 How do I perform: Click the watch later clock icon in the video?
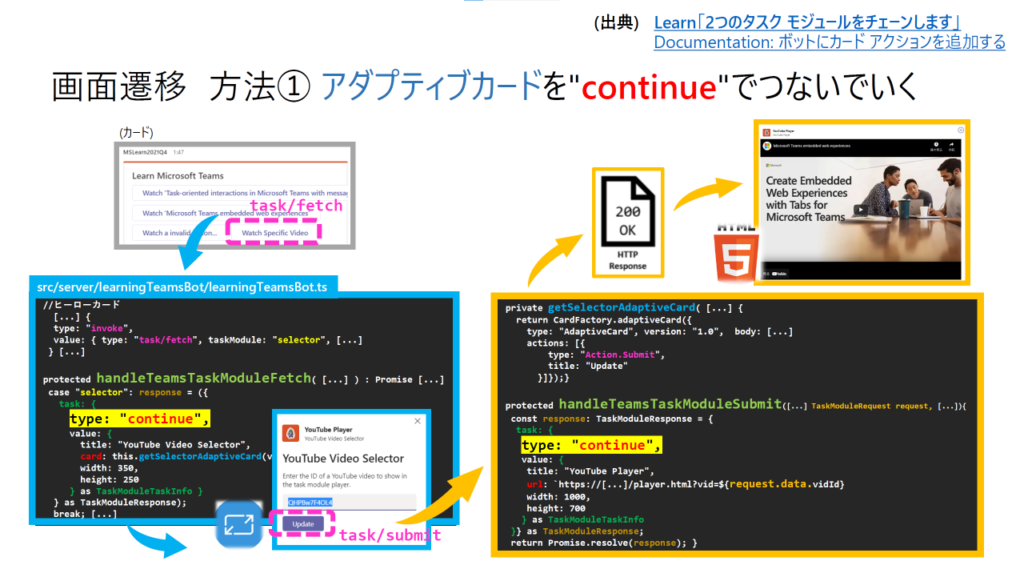(934, 146)
